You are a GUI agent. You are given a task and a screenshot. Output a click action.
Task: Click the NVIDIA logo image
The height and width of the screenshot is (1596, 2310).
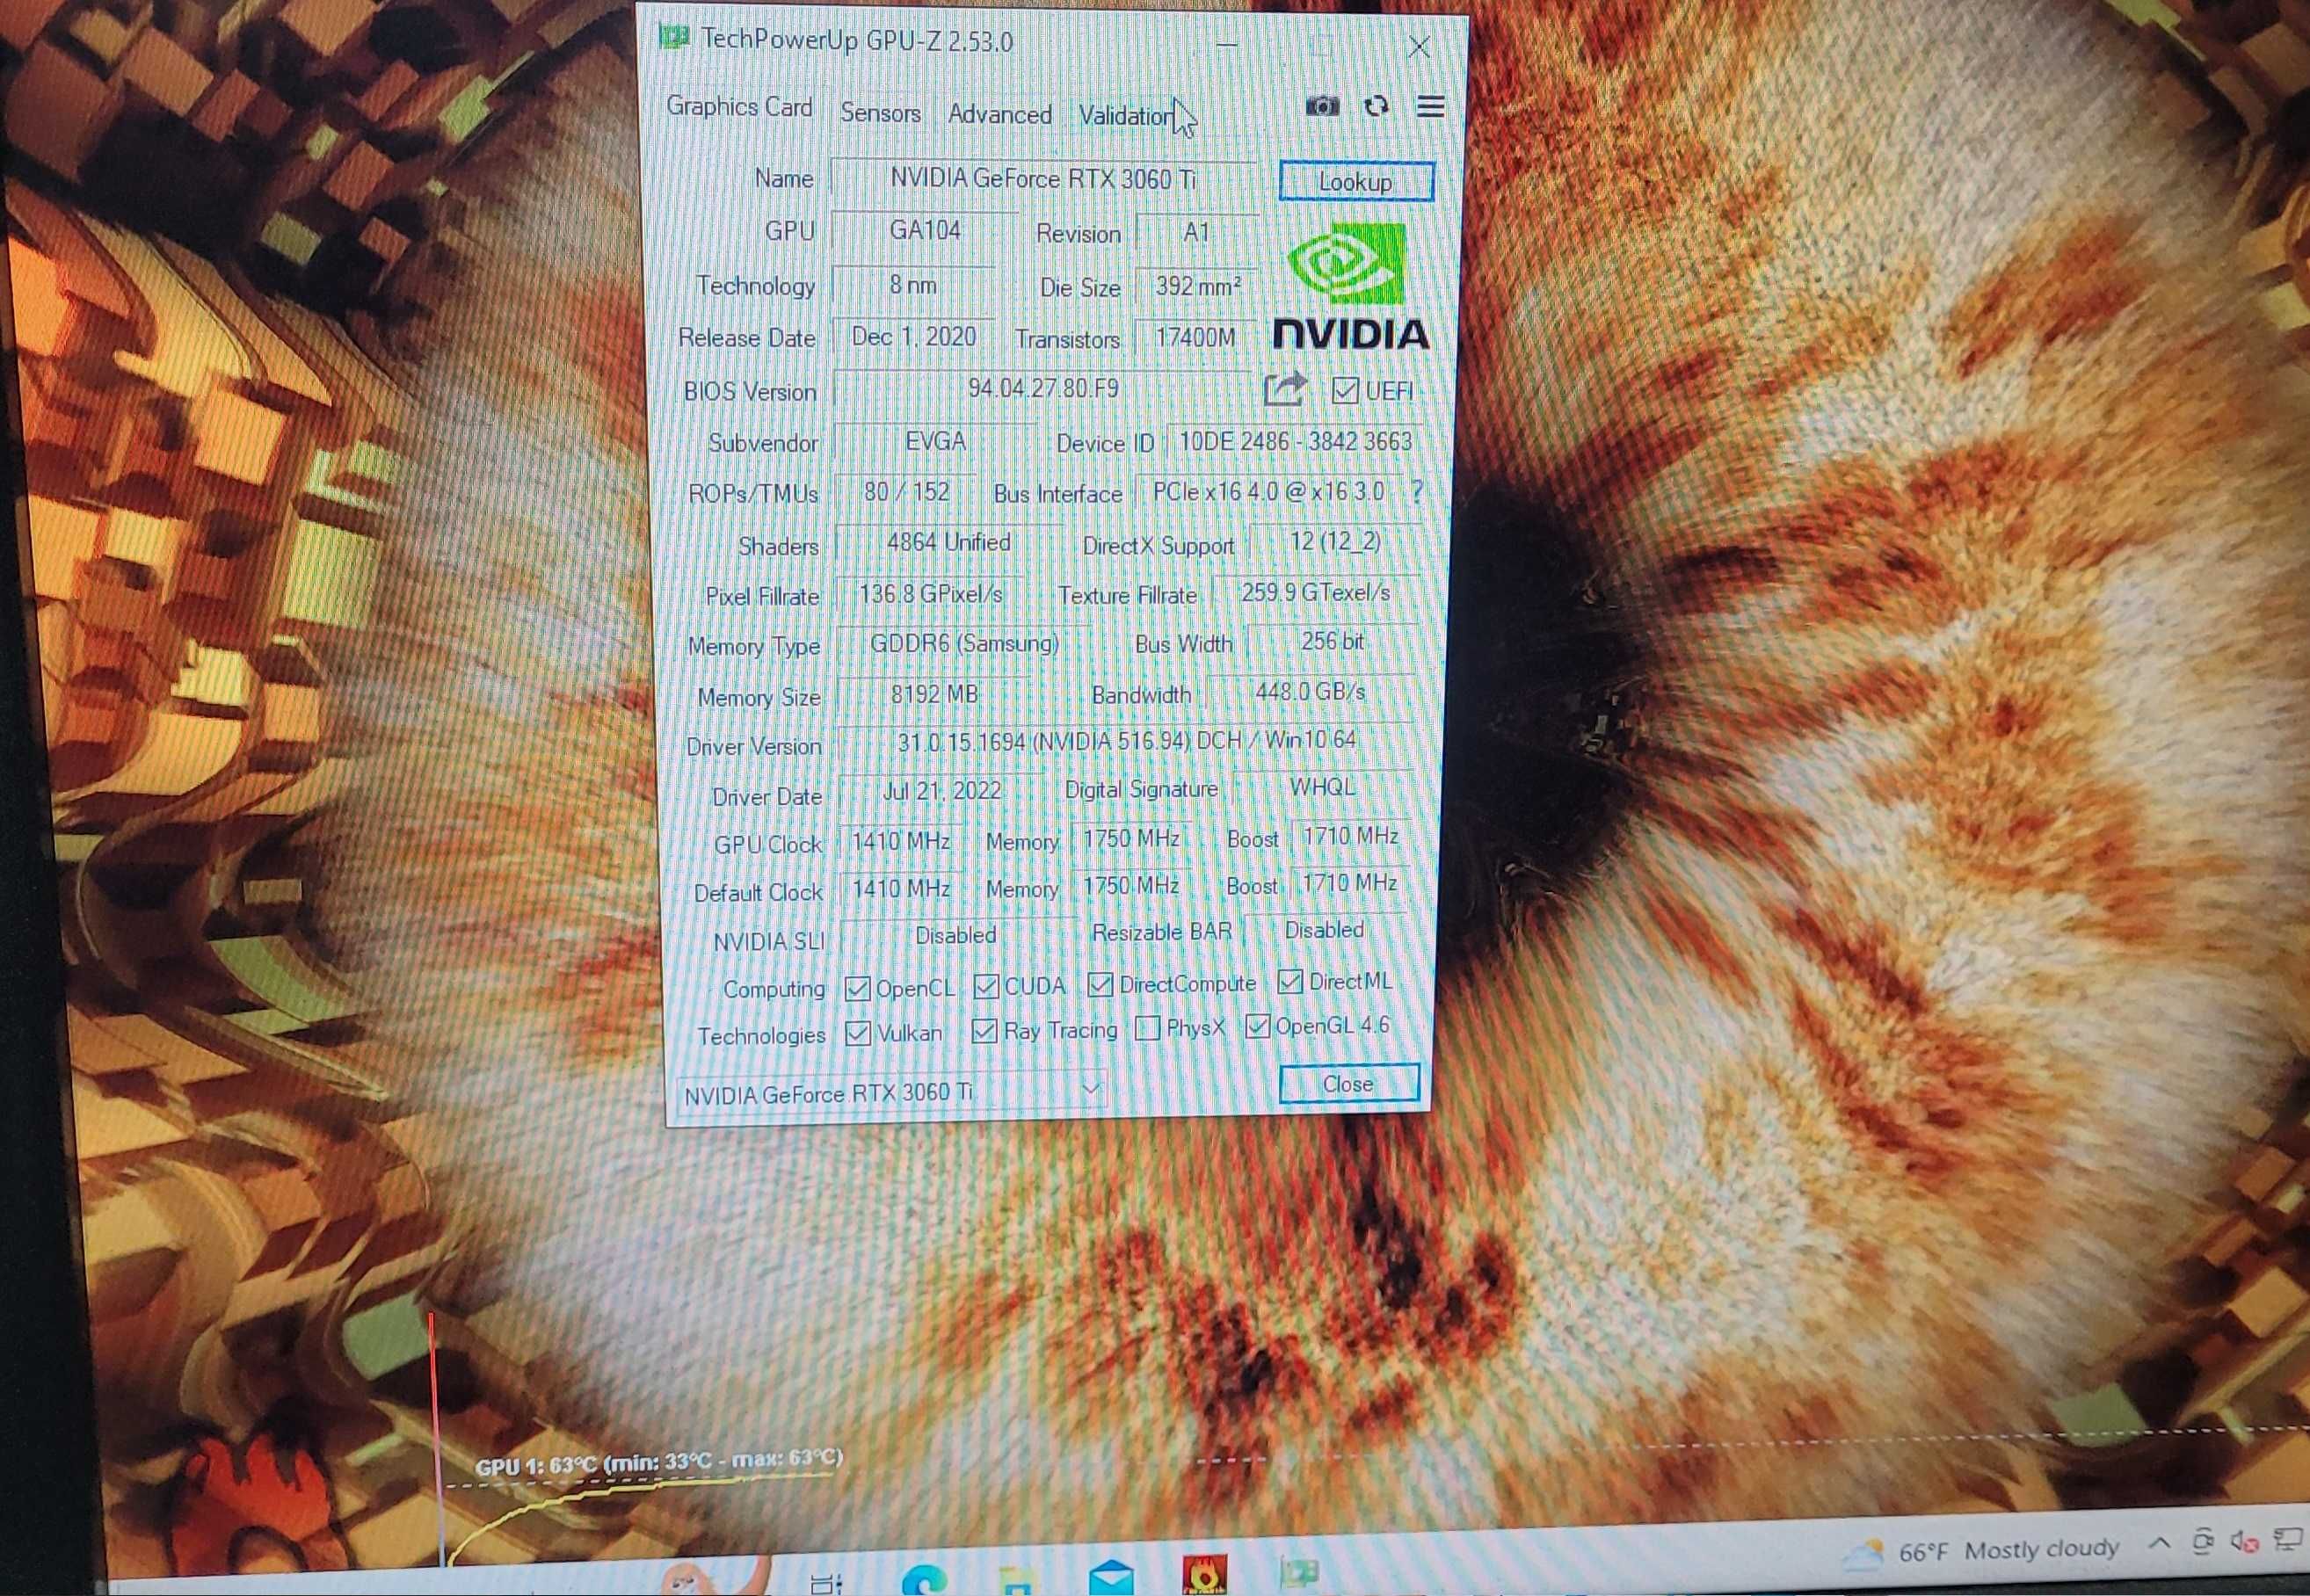pos(1350,288)
